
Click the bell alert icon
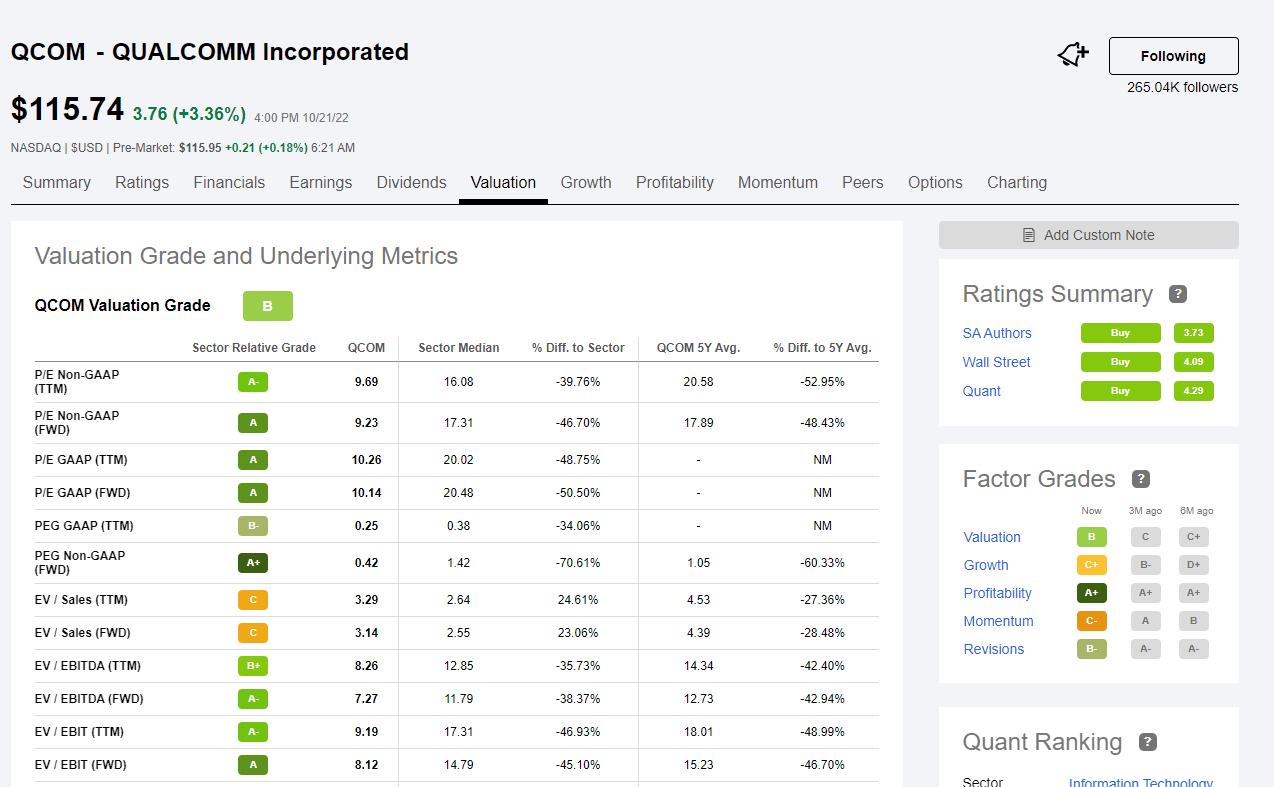(x=1073, y=55)
